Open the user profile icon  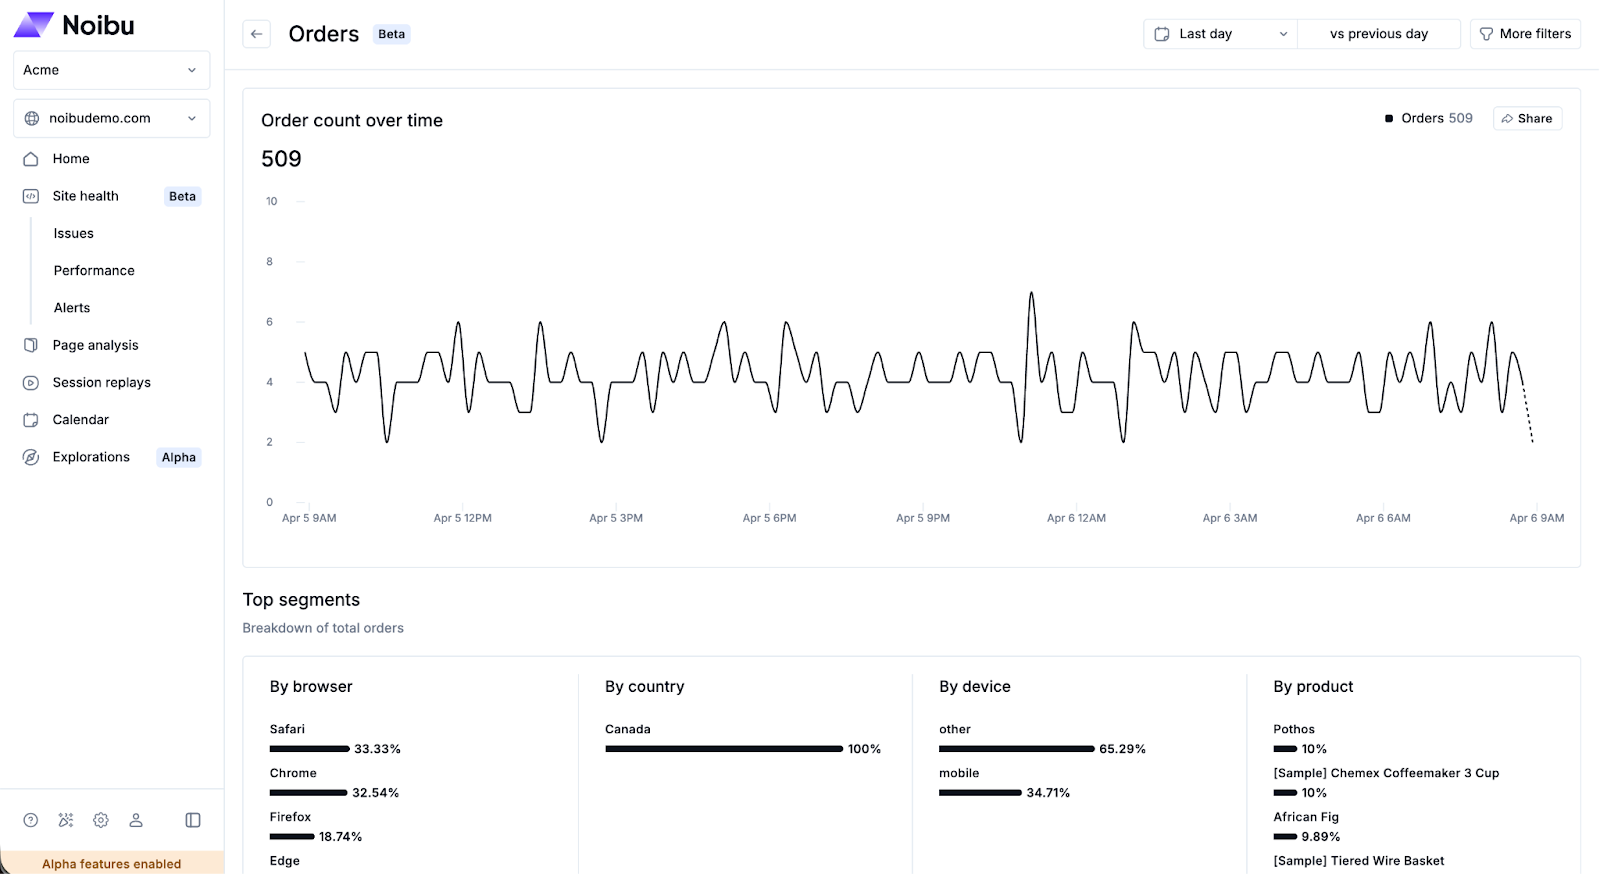tap(136, 820)
